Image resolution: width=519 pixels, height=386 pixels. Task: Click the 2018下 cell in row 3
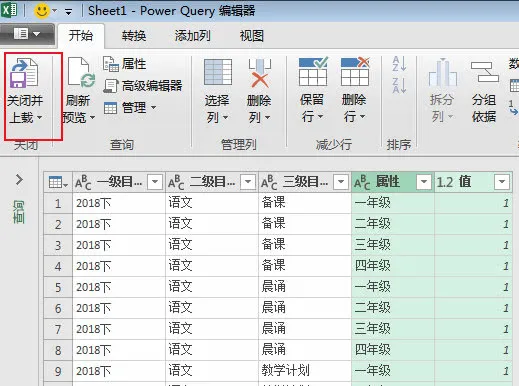pos(119,245)
